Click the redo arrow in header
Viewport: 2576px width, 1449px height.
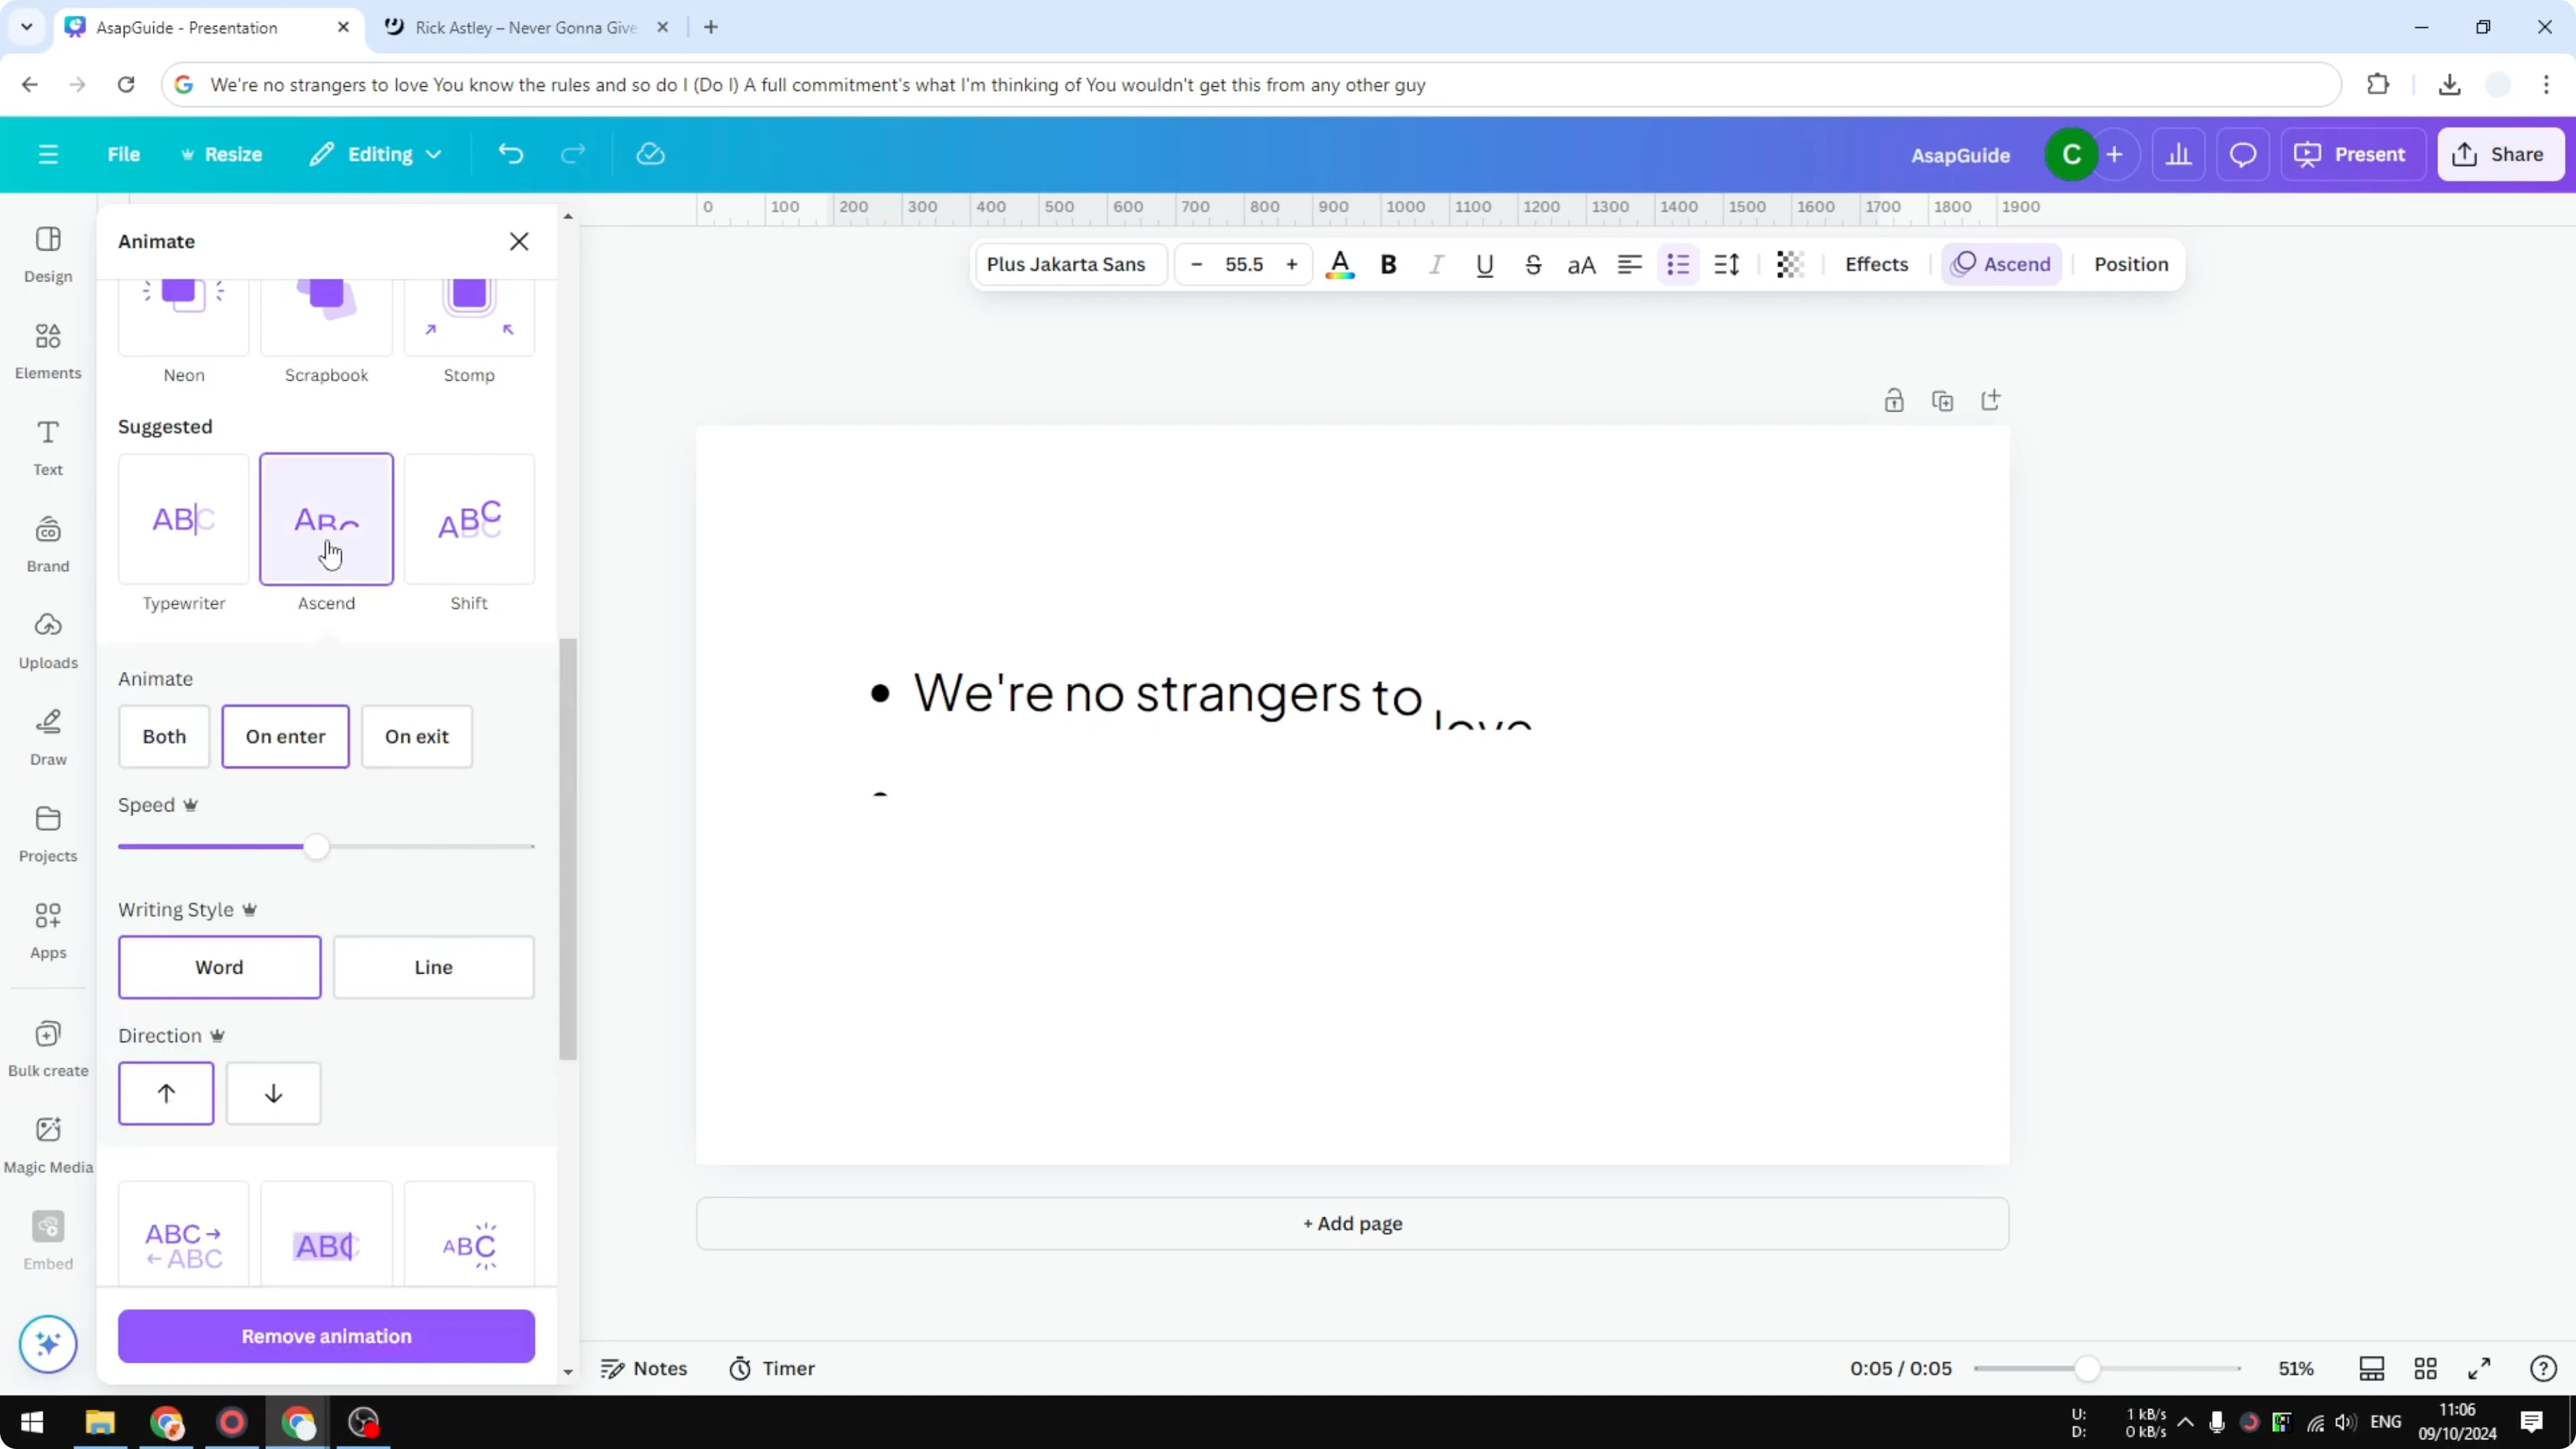pyautogui.click(x=572, y=154)
